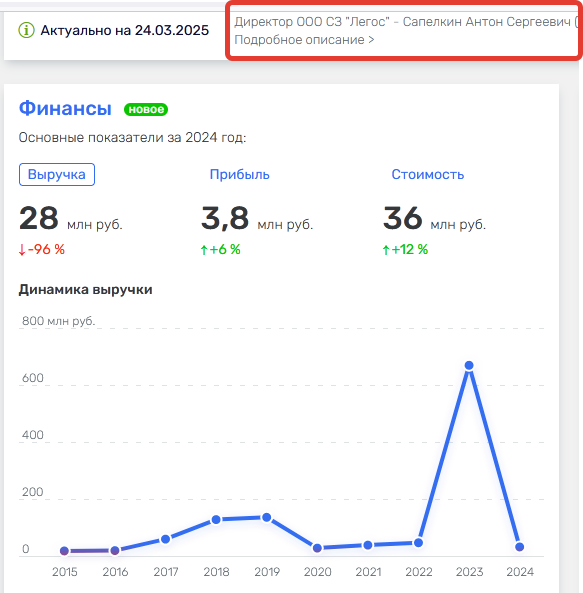Click the green info icon beside Актуально

pyautogui.click(x=26, y=30)
